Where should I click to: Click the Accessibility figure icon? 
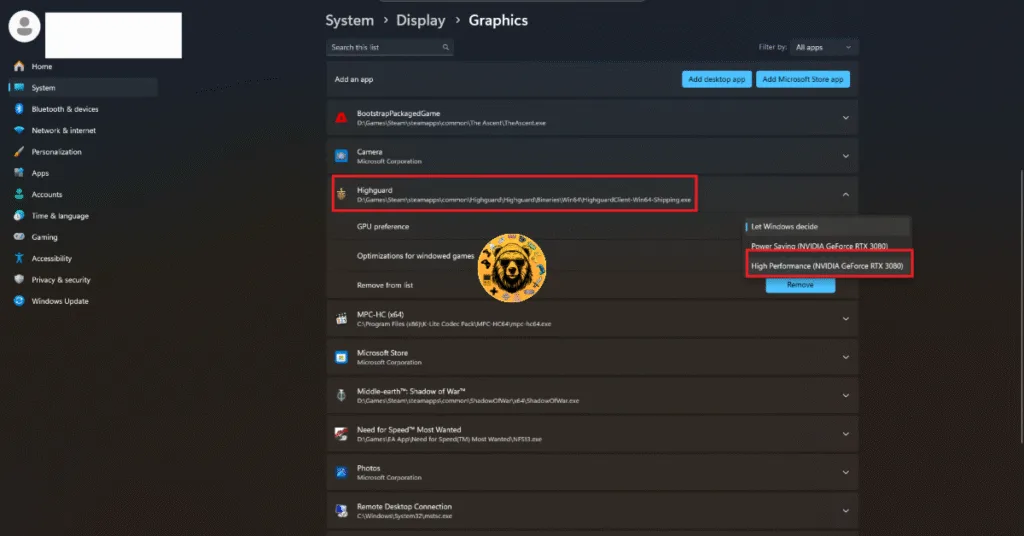19,258
